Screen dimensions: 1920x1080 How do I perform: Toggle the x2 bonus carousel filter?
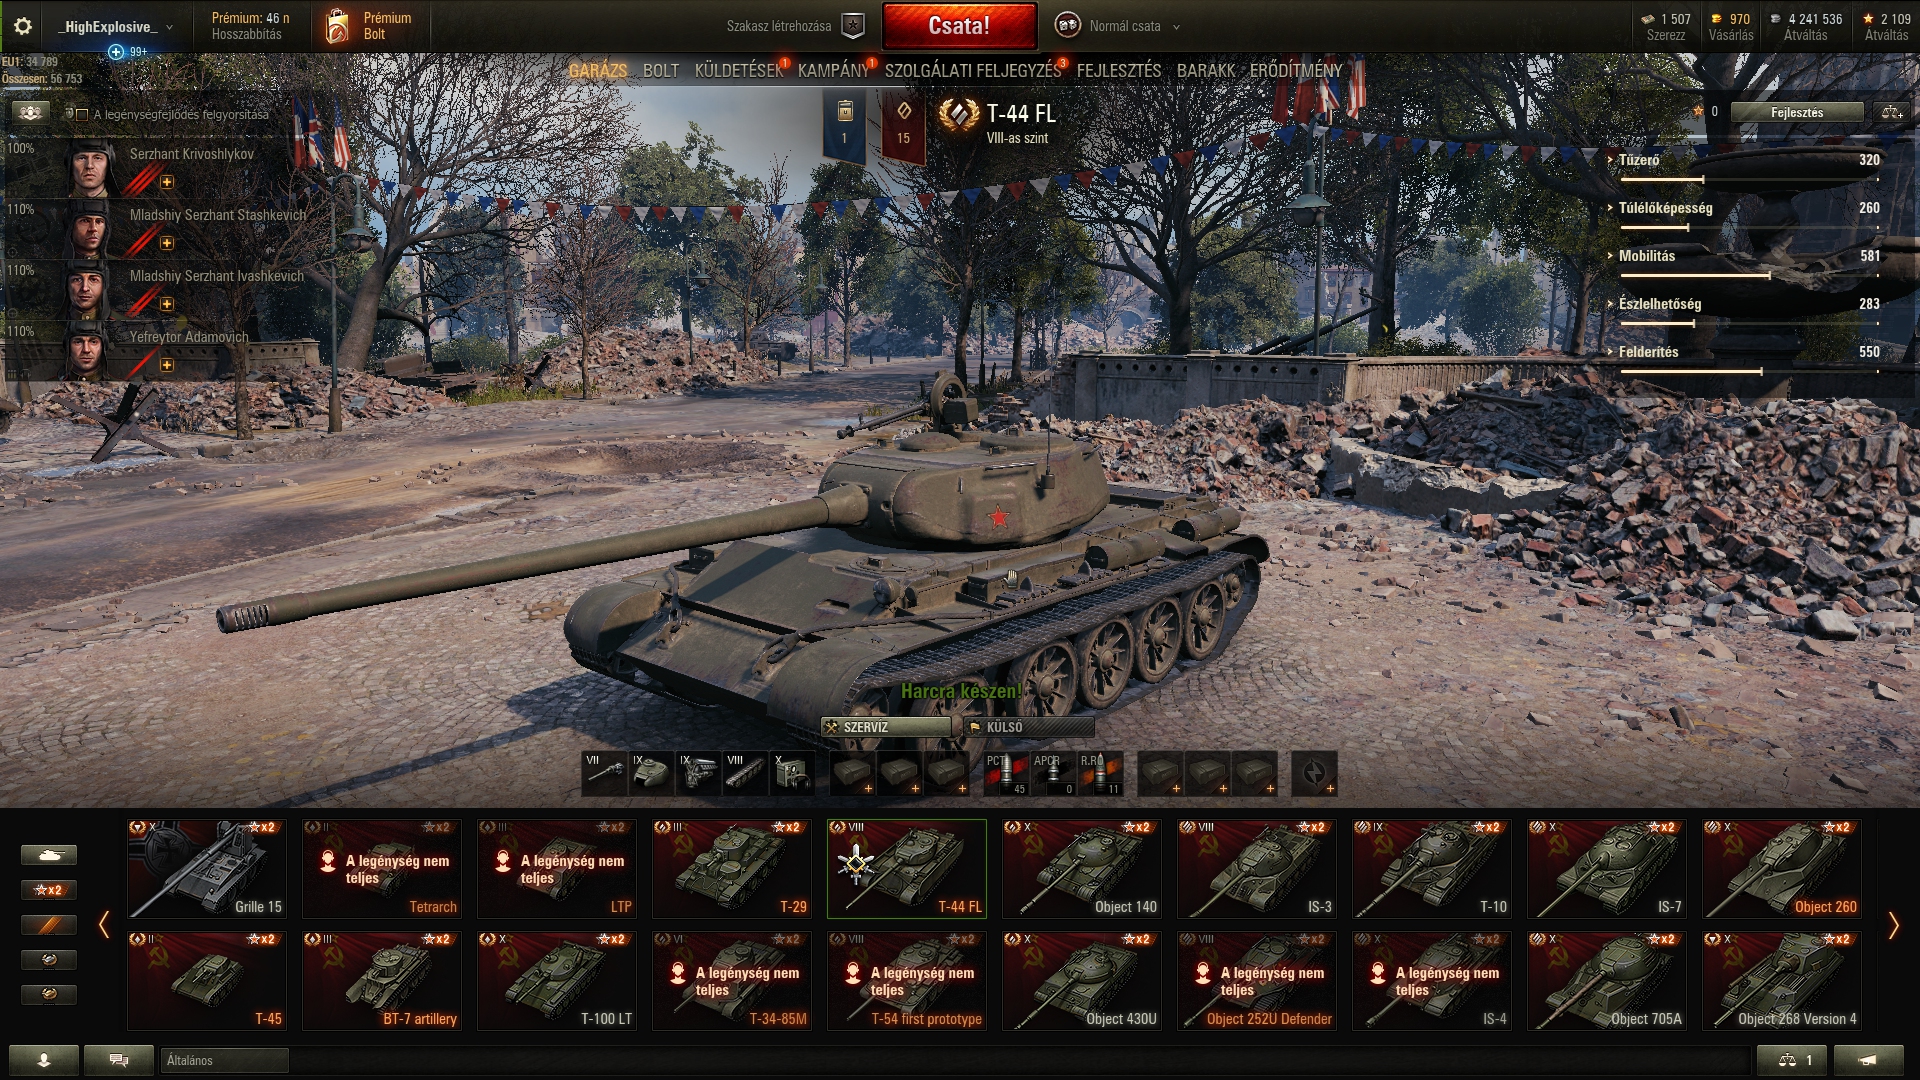click(x=48, y=890)
